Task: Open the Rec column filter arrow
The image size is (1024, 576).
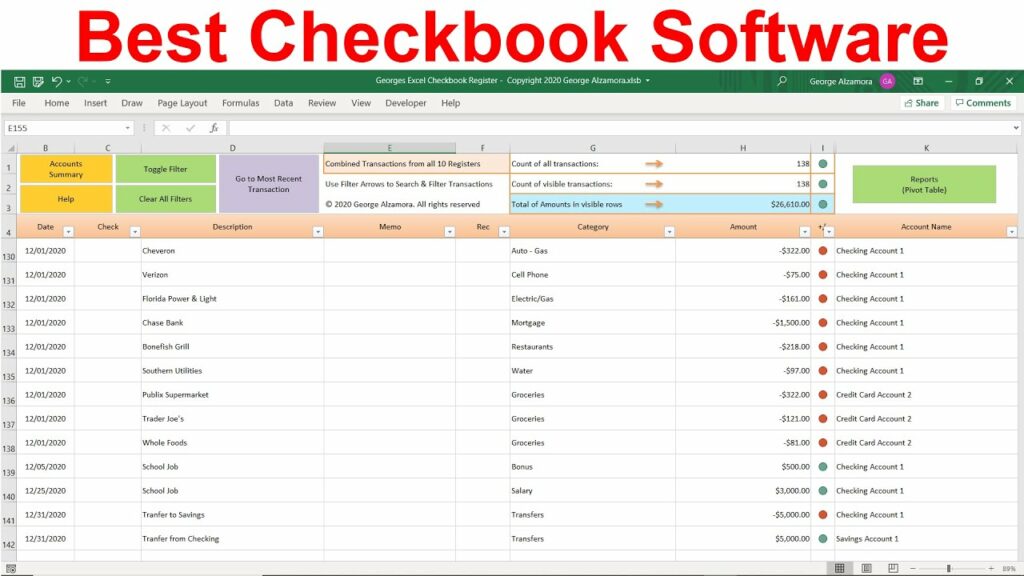Action: [504, 232]
